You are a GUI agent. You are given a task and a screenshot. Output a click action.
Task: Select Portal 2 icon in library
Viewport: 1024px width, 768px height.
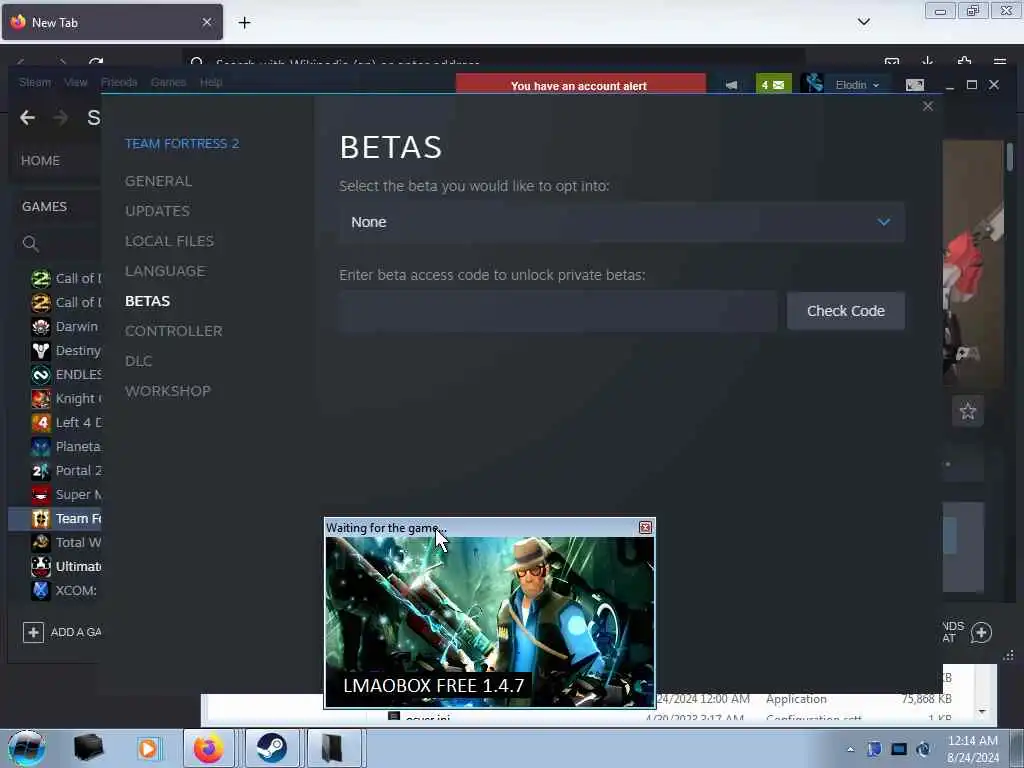click(x=41, y=471)
